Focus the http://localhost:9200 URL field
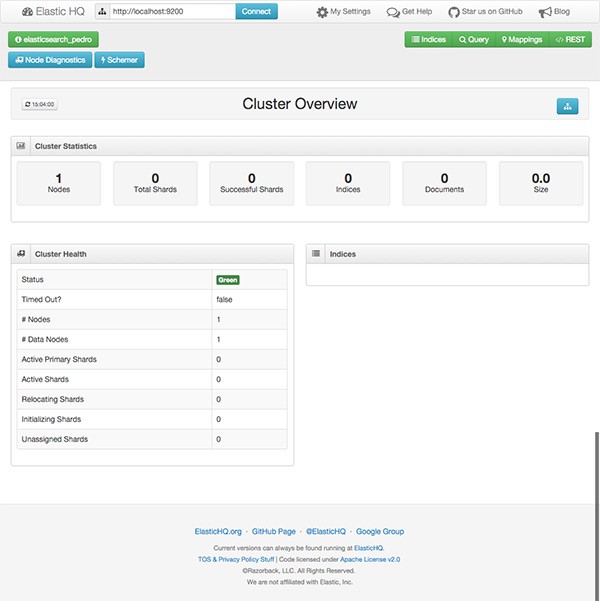Image resolution: width=600 pixels, height=601 pixels. pos(173,11)
